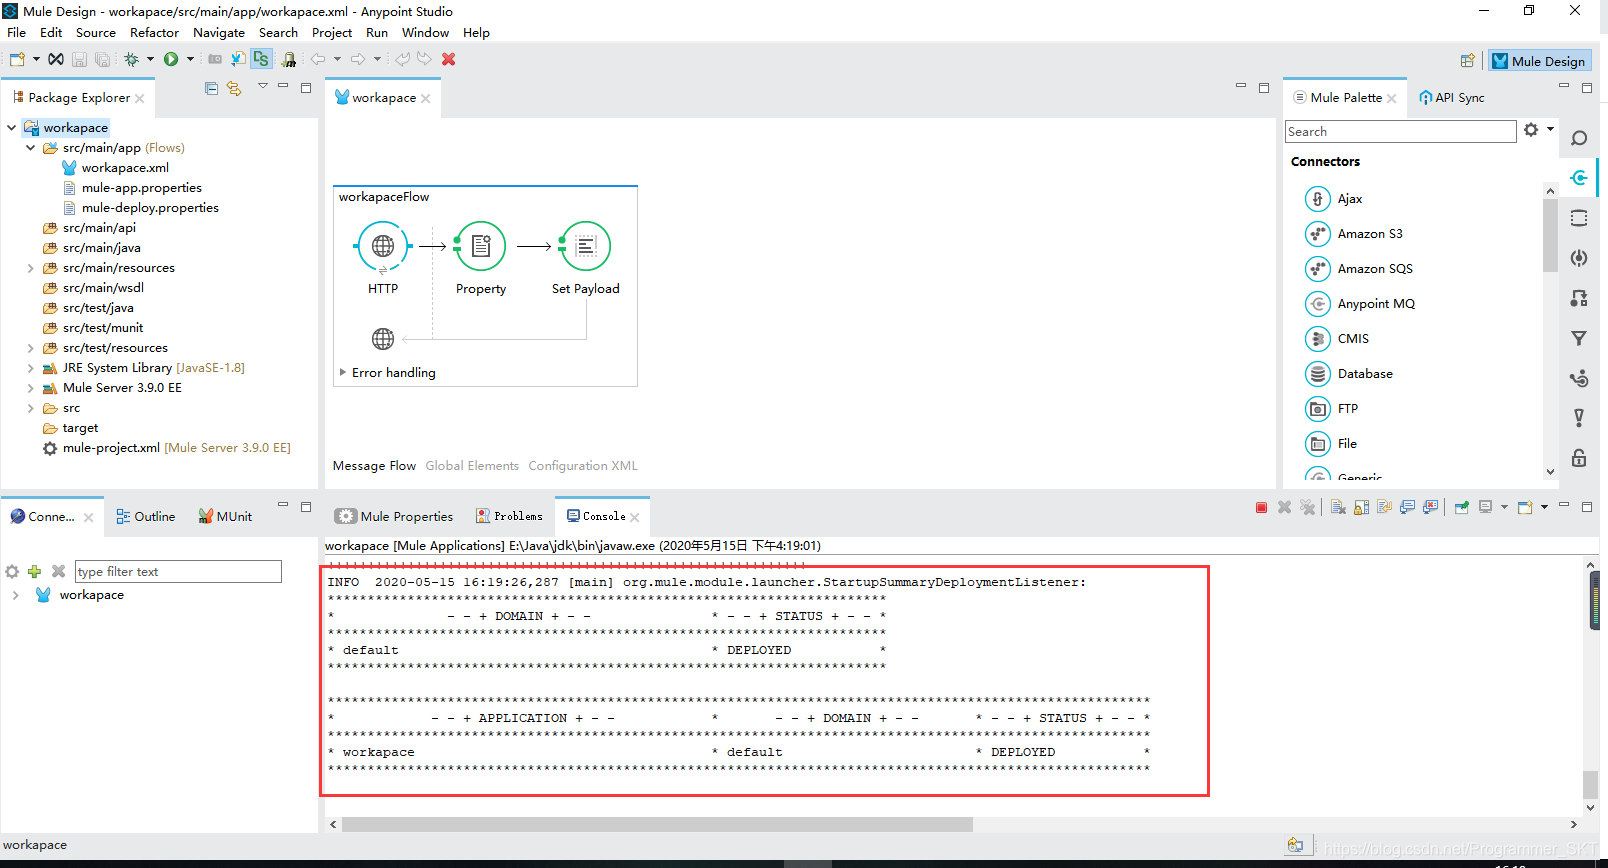Switch to API Sync tab

tap(1451, 98)
